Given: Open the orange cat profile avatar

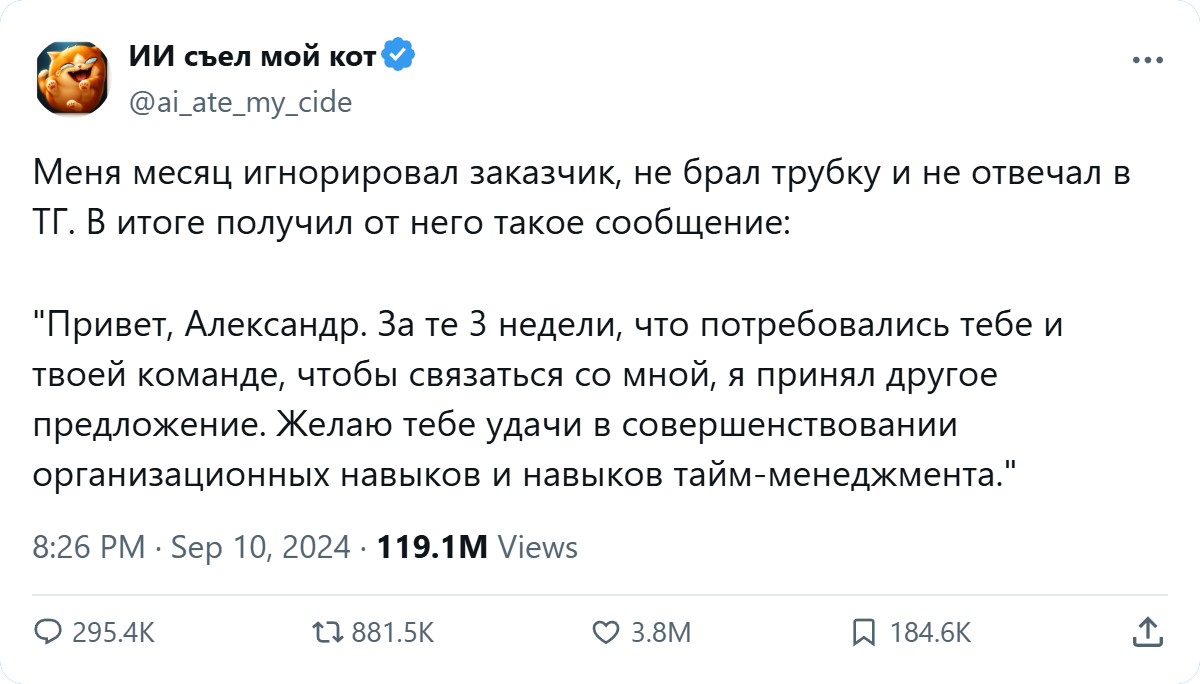Looking at the screenshot, I should (73, 79).
